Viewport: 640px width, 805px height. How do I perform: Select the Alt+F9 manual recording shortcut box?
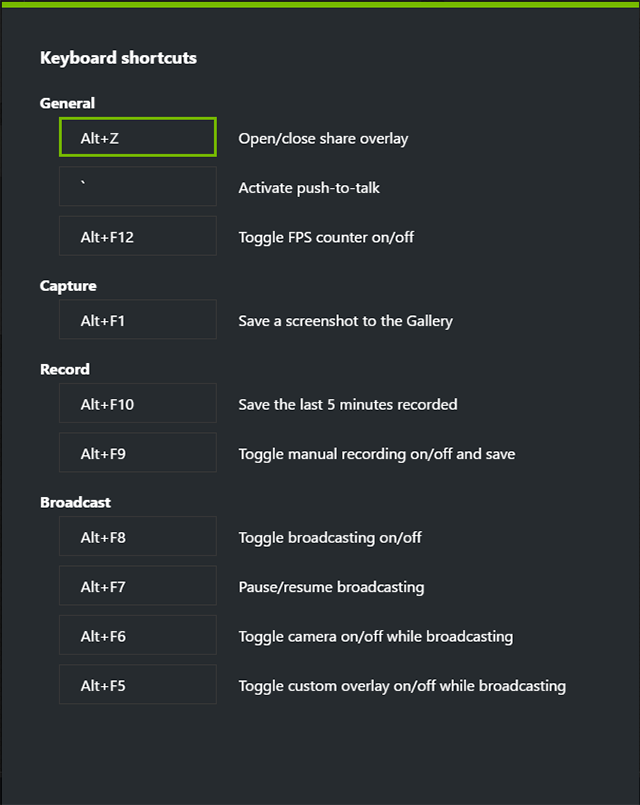(137, 453)
